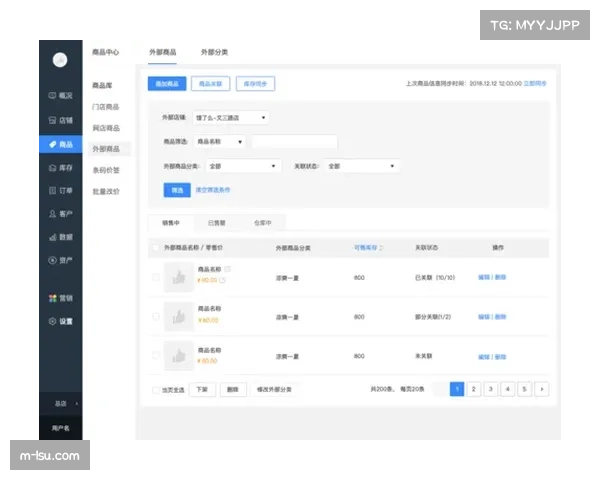Check the select-all box in table header
600x480 pixels.
tap(156, 247)
